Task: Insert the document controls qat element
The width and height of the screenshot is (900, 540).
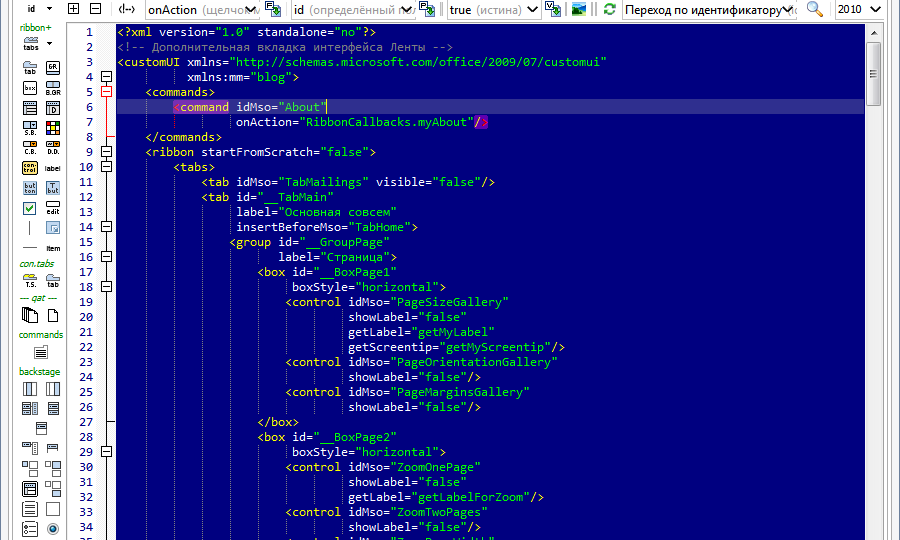Action: [53, 315]
